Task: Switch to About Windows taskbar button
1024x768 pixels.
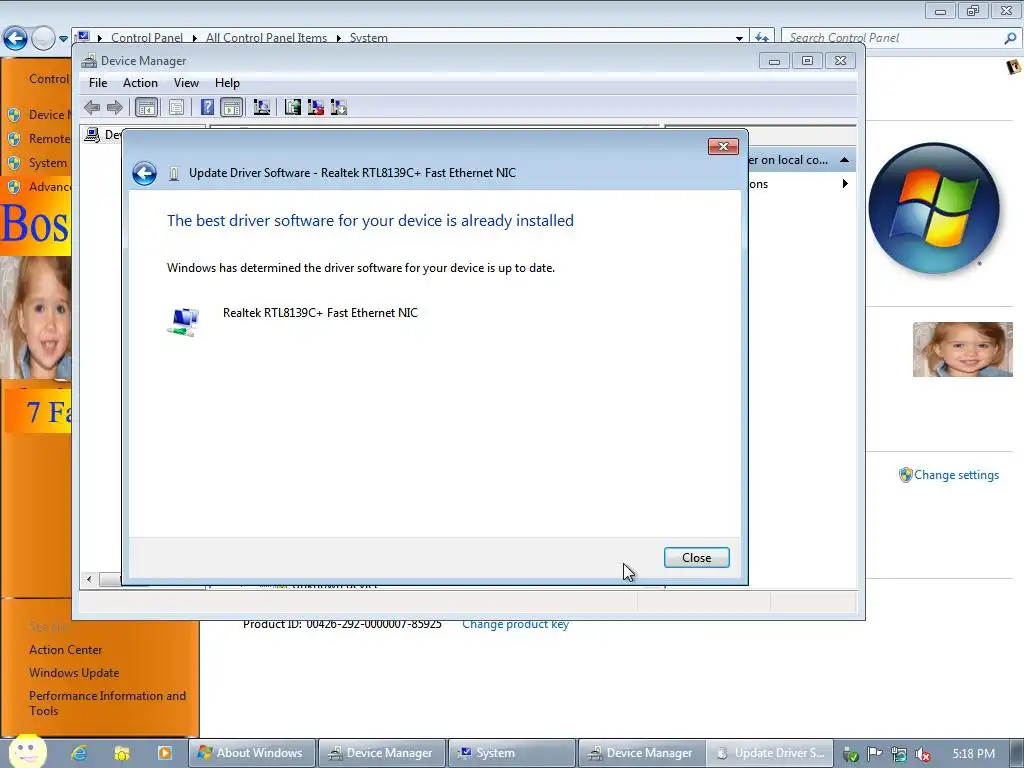Action: pyautogui.click(x=251, y=753)
